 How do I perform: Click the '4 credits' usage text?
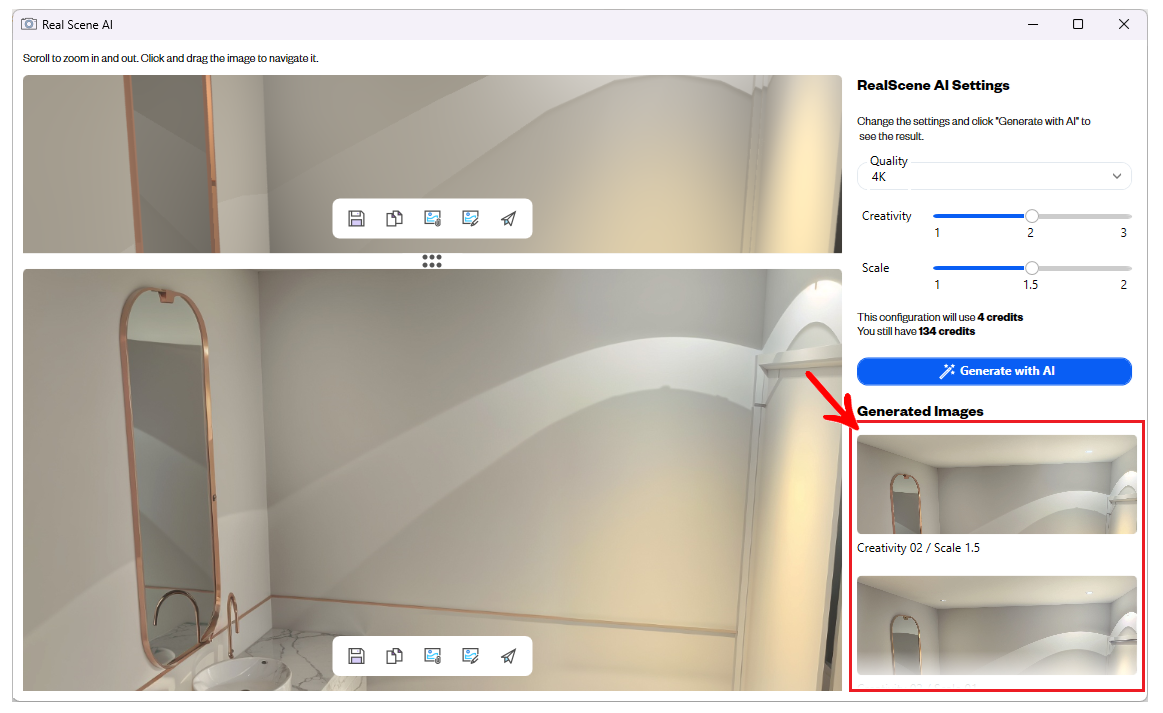(1000, 318)
